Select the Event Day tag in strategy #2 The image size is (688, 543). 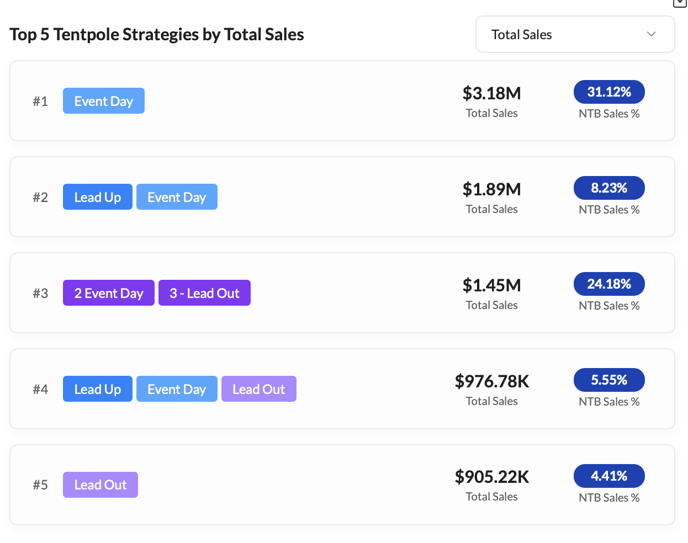177,197
